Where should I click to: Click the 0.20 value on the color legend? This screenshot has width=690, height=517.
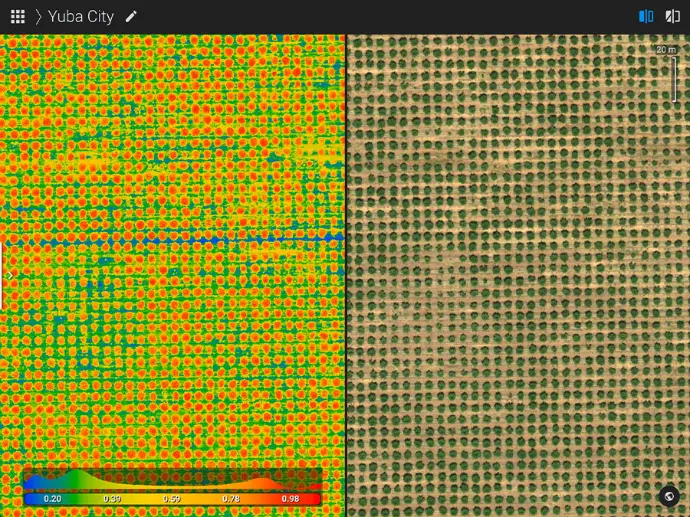(52, 499)
